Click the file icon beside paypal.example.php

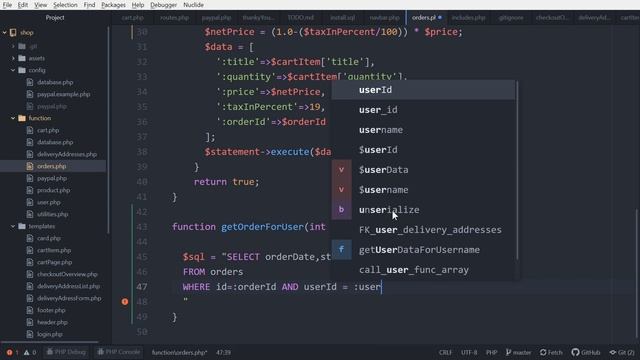point(30,94)
